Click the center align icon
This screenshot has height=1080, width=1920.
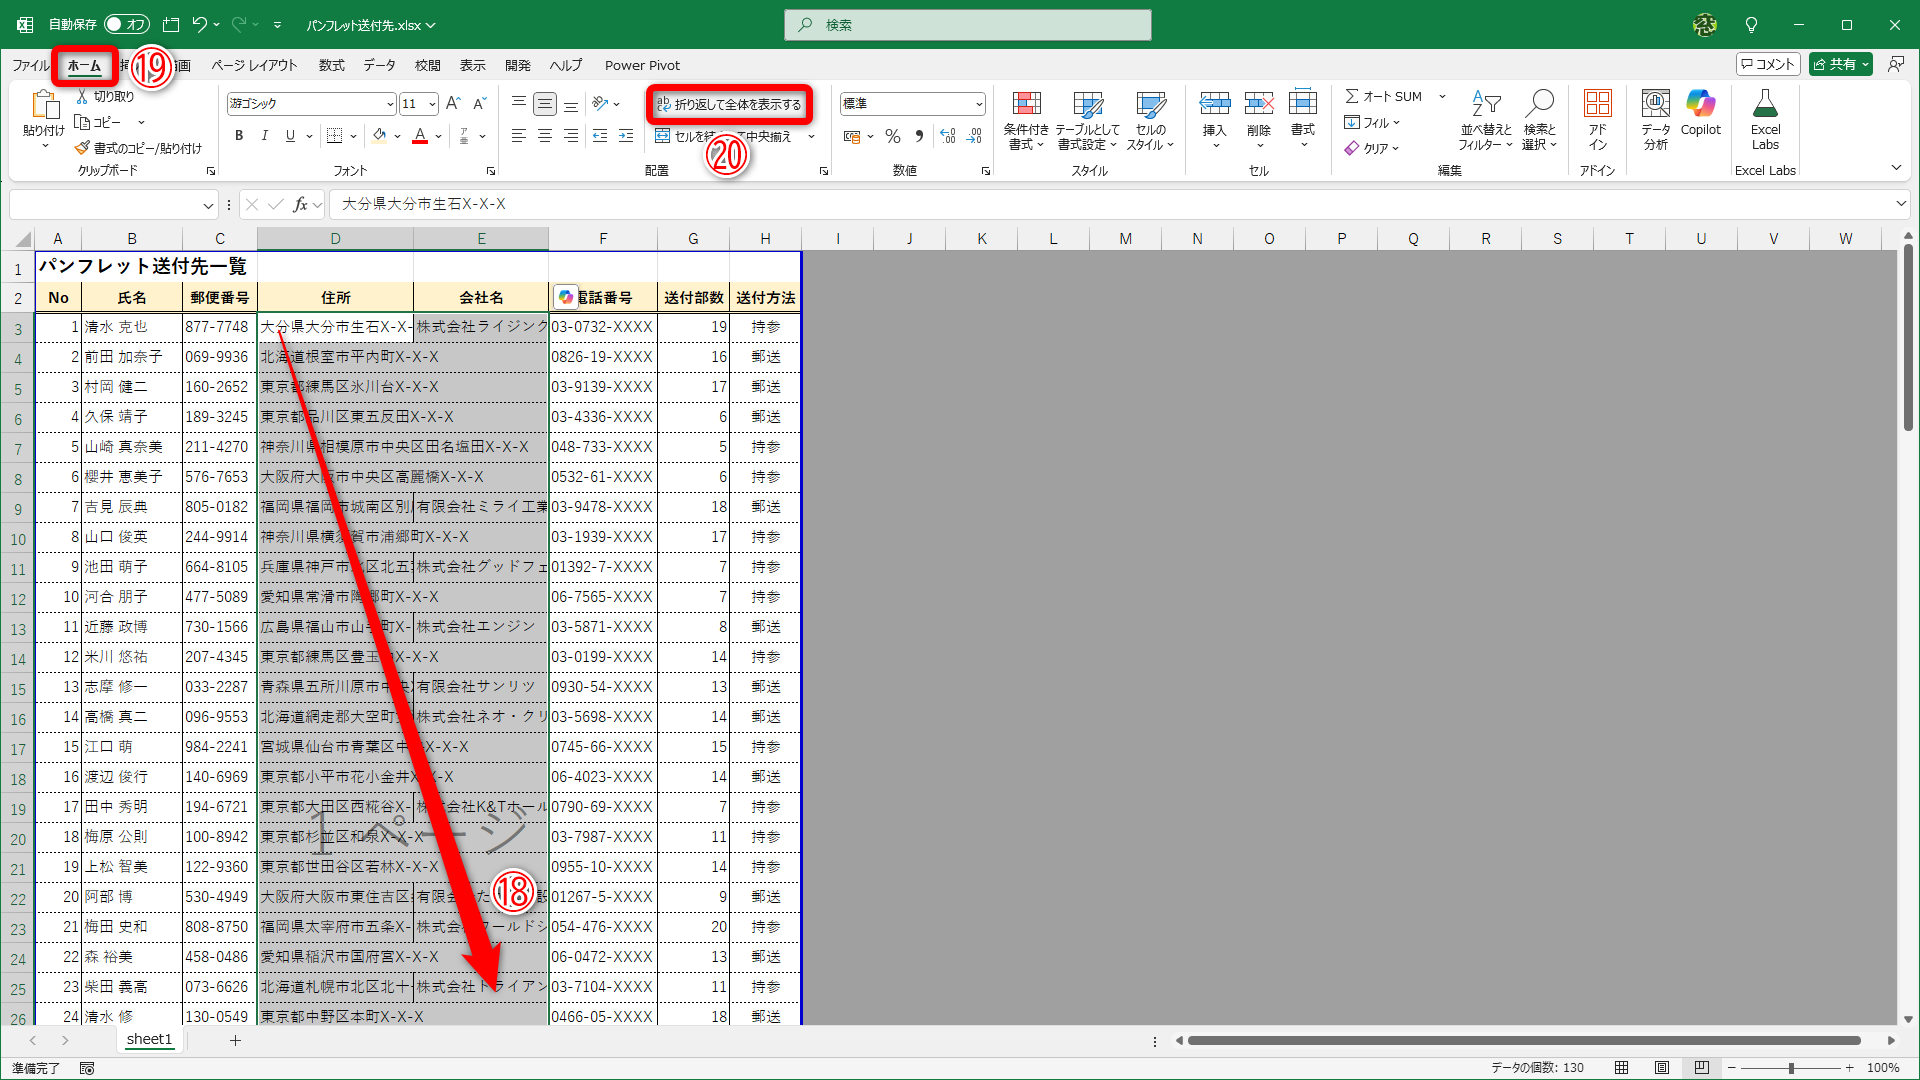tap(545, 136)
